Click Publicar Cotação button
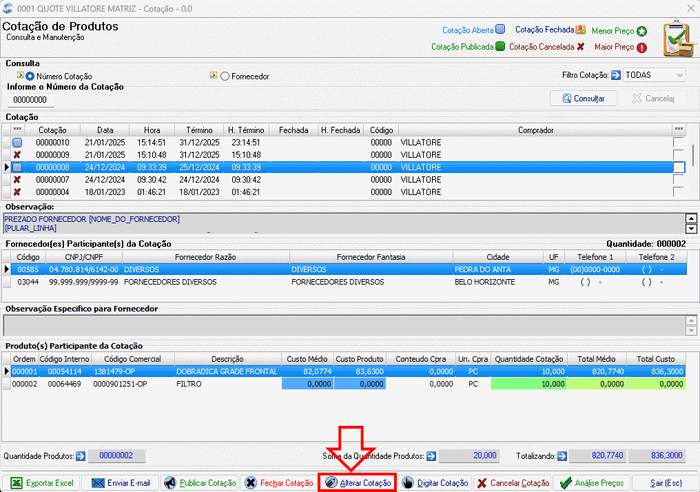The width and height of the screenshot is (700, 492). coord(199,483)
